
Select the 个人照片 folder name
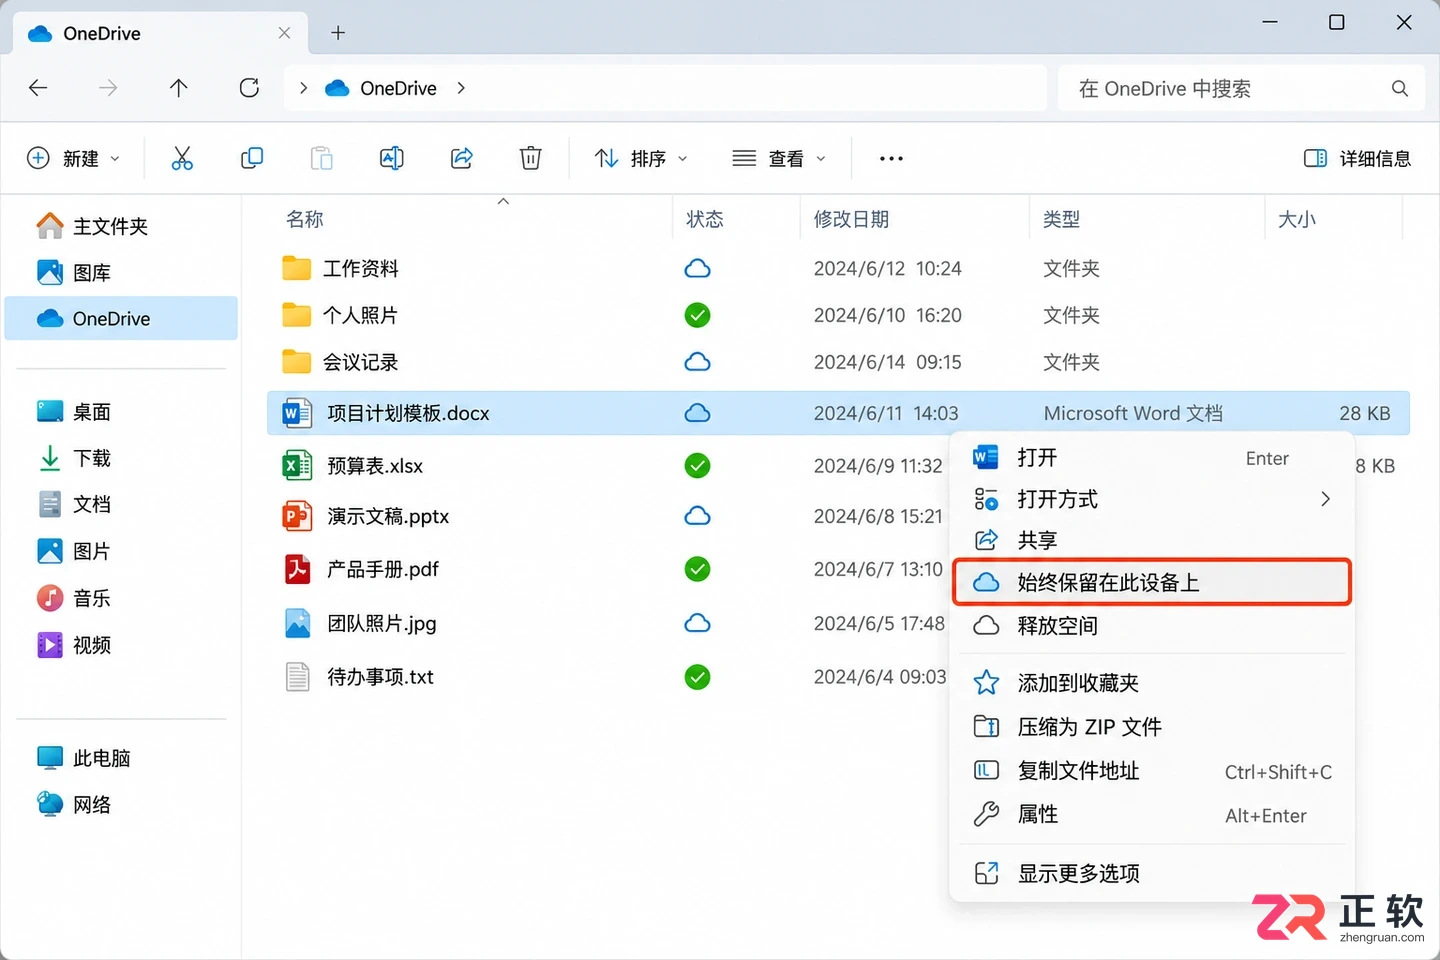pos(360,315)
